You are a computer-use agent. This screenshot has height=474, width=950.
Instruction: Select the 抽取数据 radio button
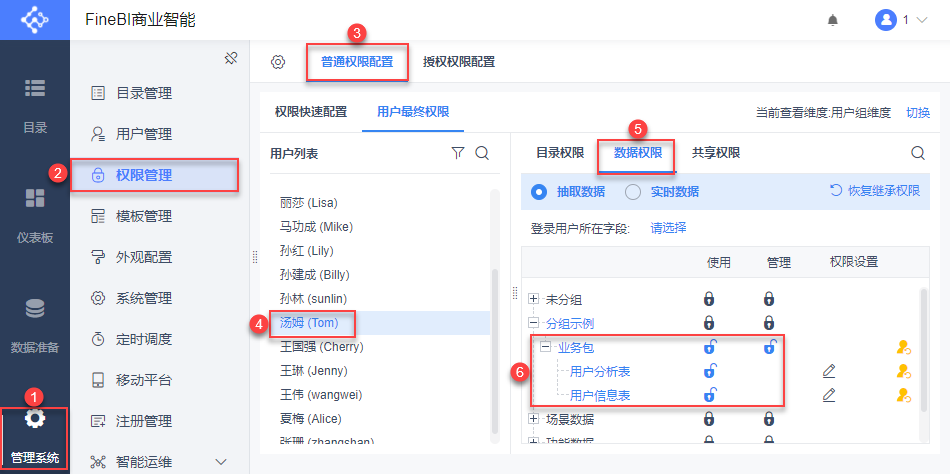(539, 191)
